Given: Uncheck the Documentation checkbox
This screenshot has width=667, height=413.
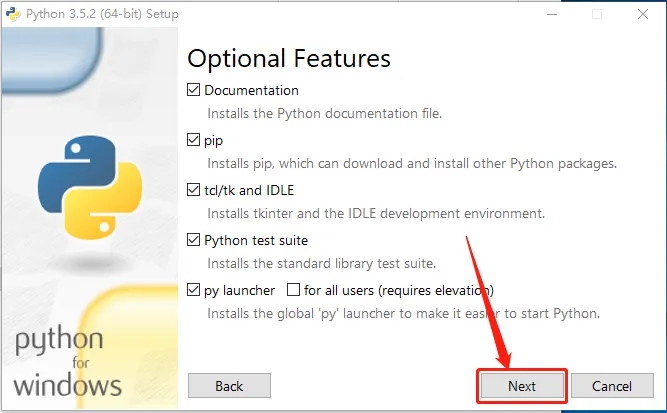Looking at the screenshot, I should [194, 90].
